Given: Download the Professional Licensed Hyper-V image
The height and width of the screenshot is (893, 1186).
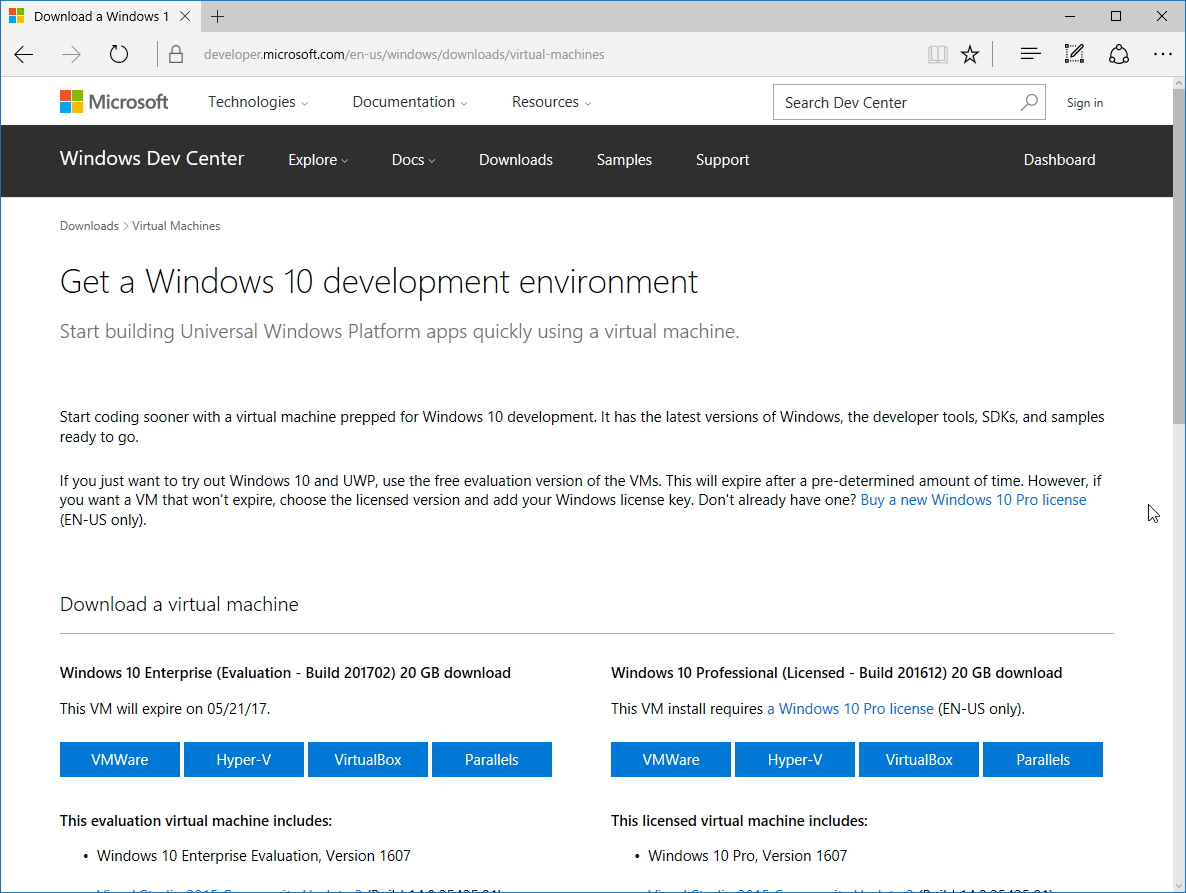Looking at the screenshot, I should click(x=795, y=760).
